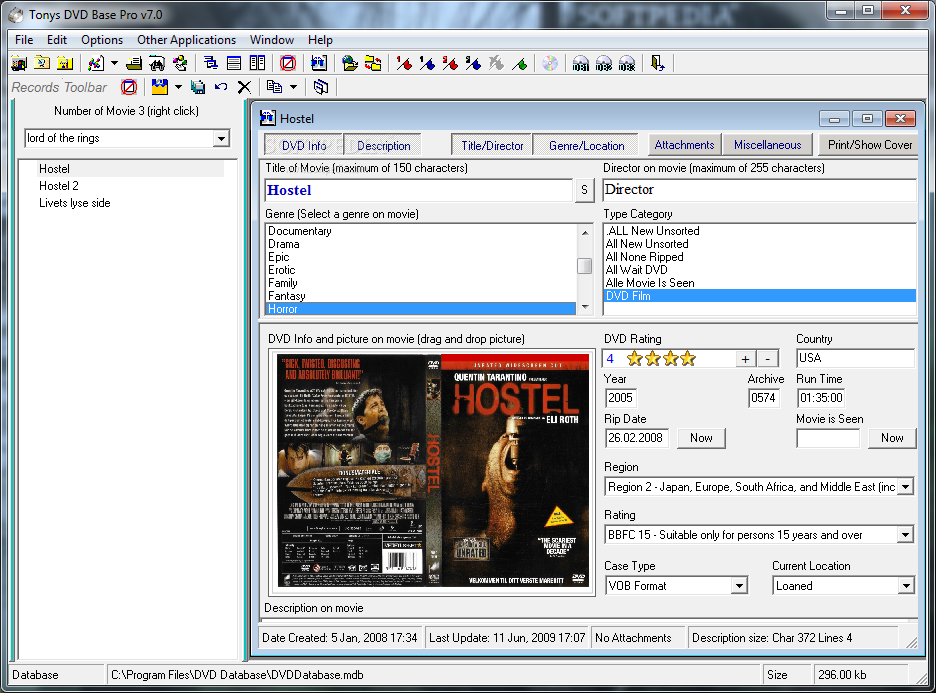This screenshot has width=936, height=693.
Task: Click the cascade windows icon
Action: point(211,63)
